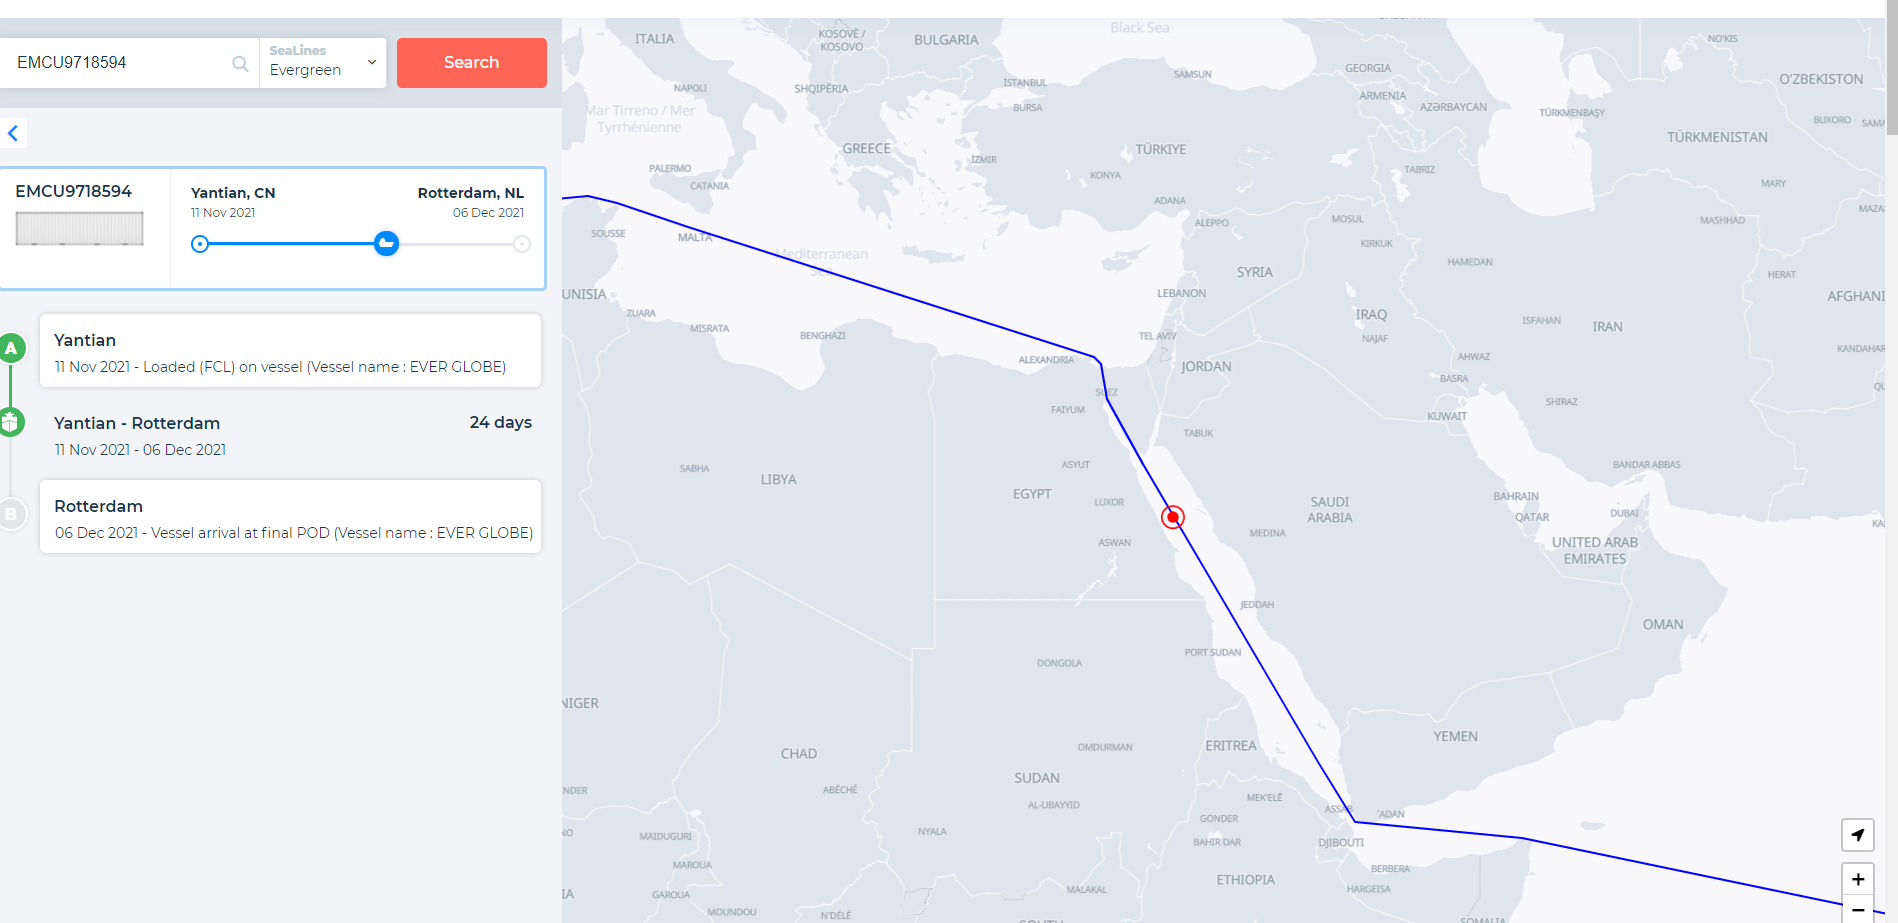Click the grey B destination marker
Image resolution: width=1898 pixels, height=923 pixels.
pyautogui.click(x=11, y=514)
